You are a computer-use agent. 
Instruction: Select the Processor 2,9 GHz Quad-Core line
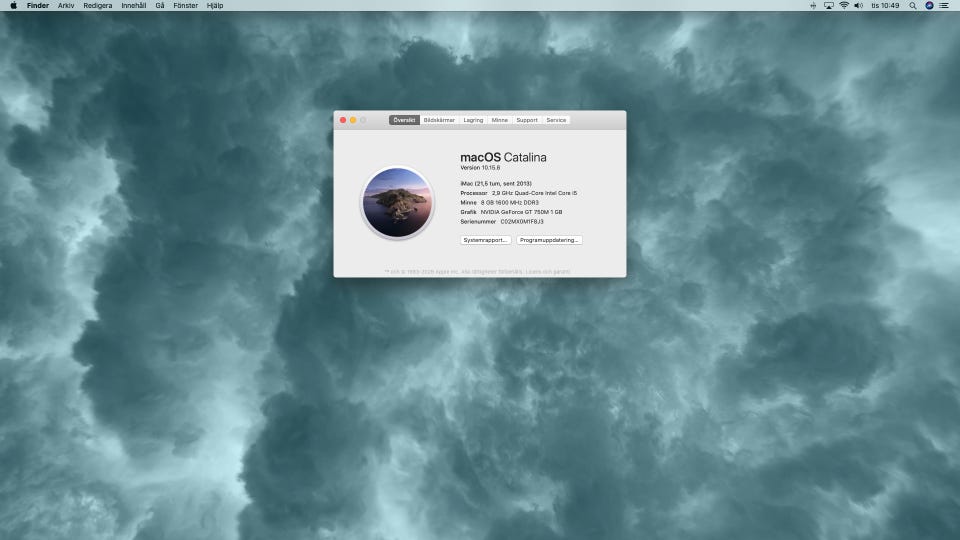point(519,193)
